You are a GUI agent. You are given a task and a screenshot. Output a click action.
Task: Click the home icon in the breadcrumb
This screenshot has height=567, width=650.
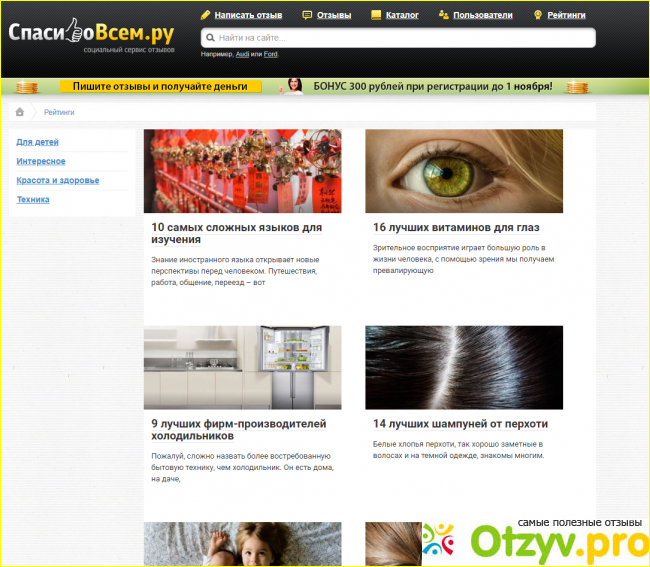point(21,112)
